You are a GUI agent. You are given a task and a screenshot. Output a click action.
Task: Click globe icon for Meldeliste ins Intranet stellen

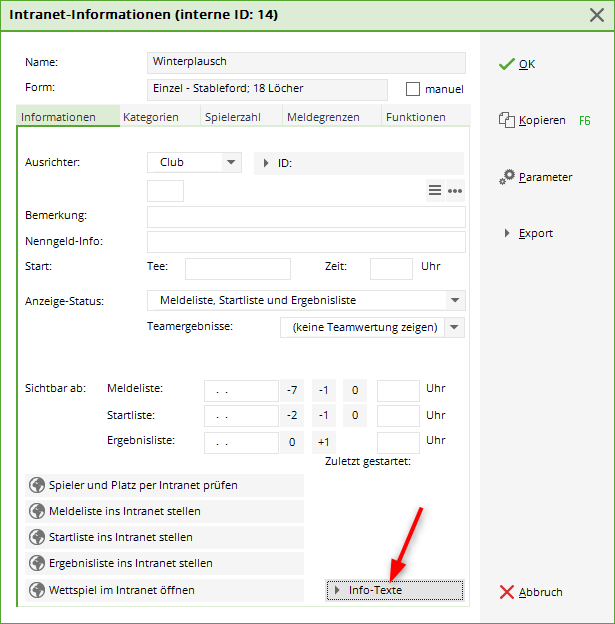[38, 511]
